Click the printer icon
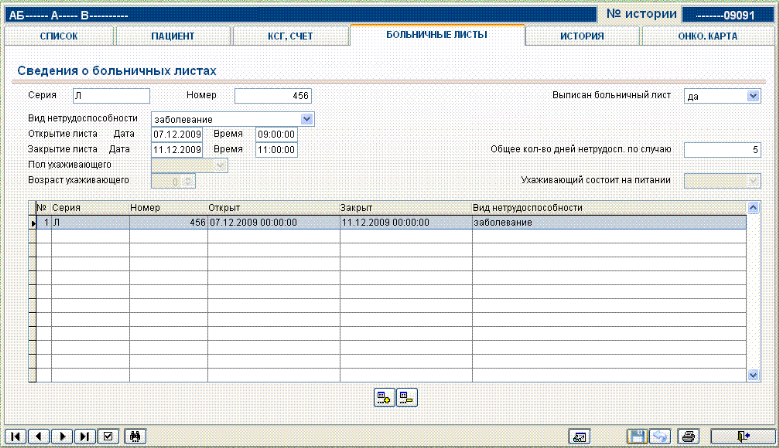The image size is (779, 448). point(687,436)
